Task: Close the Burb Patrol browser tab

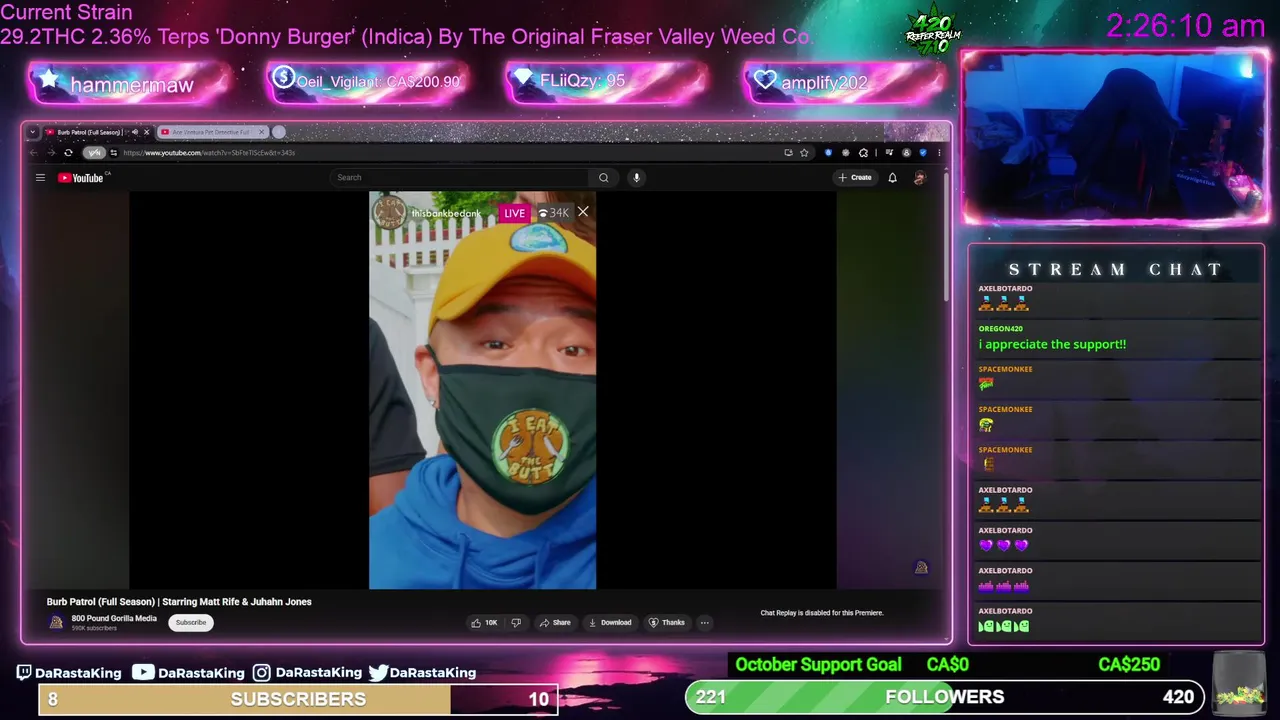Action: coord(146,132)
